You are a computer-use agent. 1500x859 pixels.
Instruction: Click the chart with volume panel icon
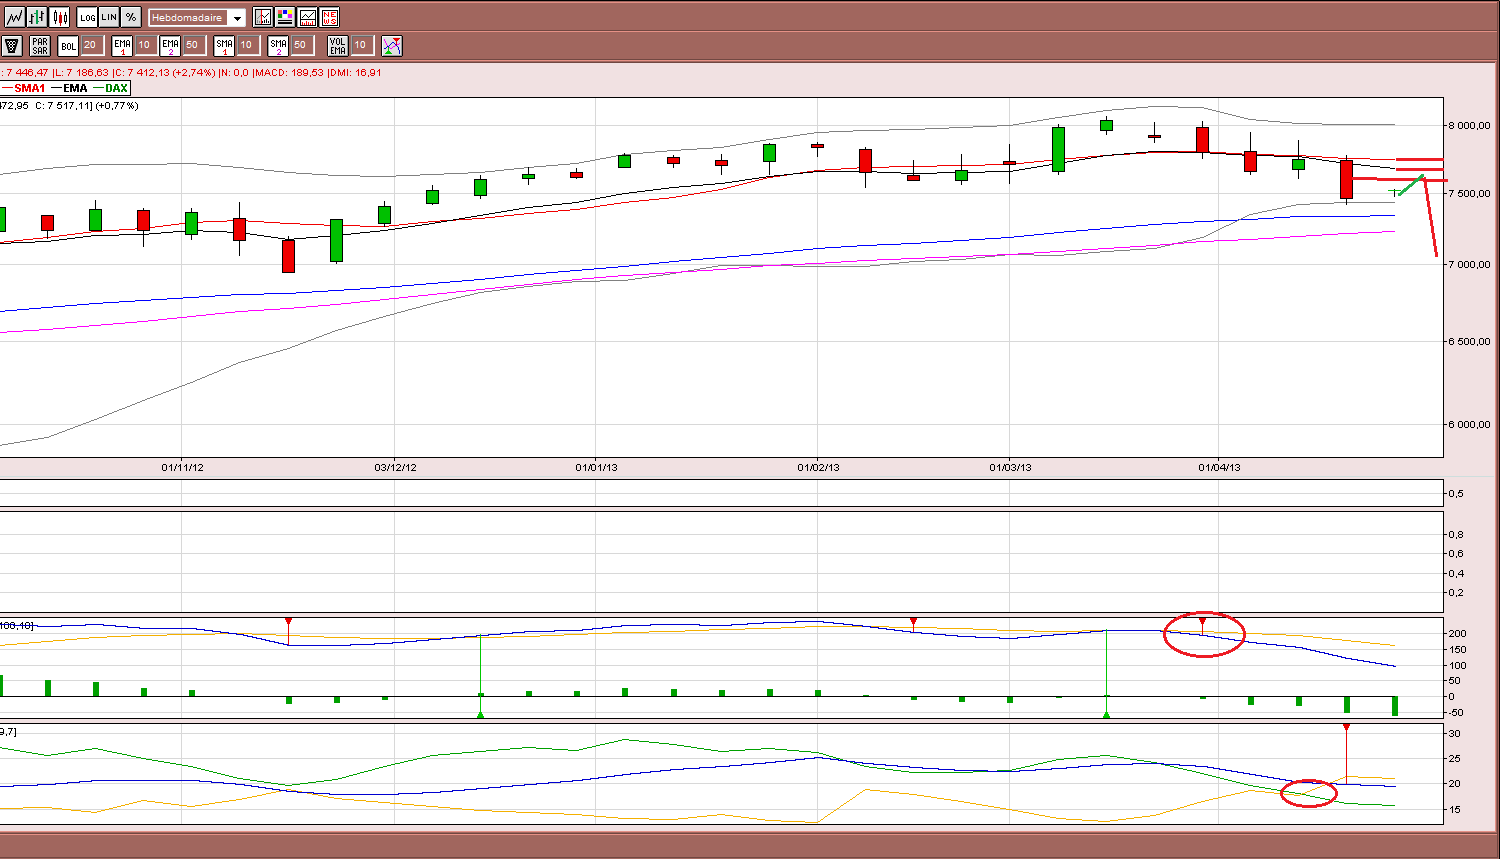pos(307,17)
